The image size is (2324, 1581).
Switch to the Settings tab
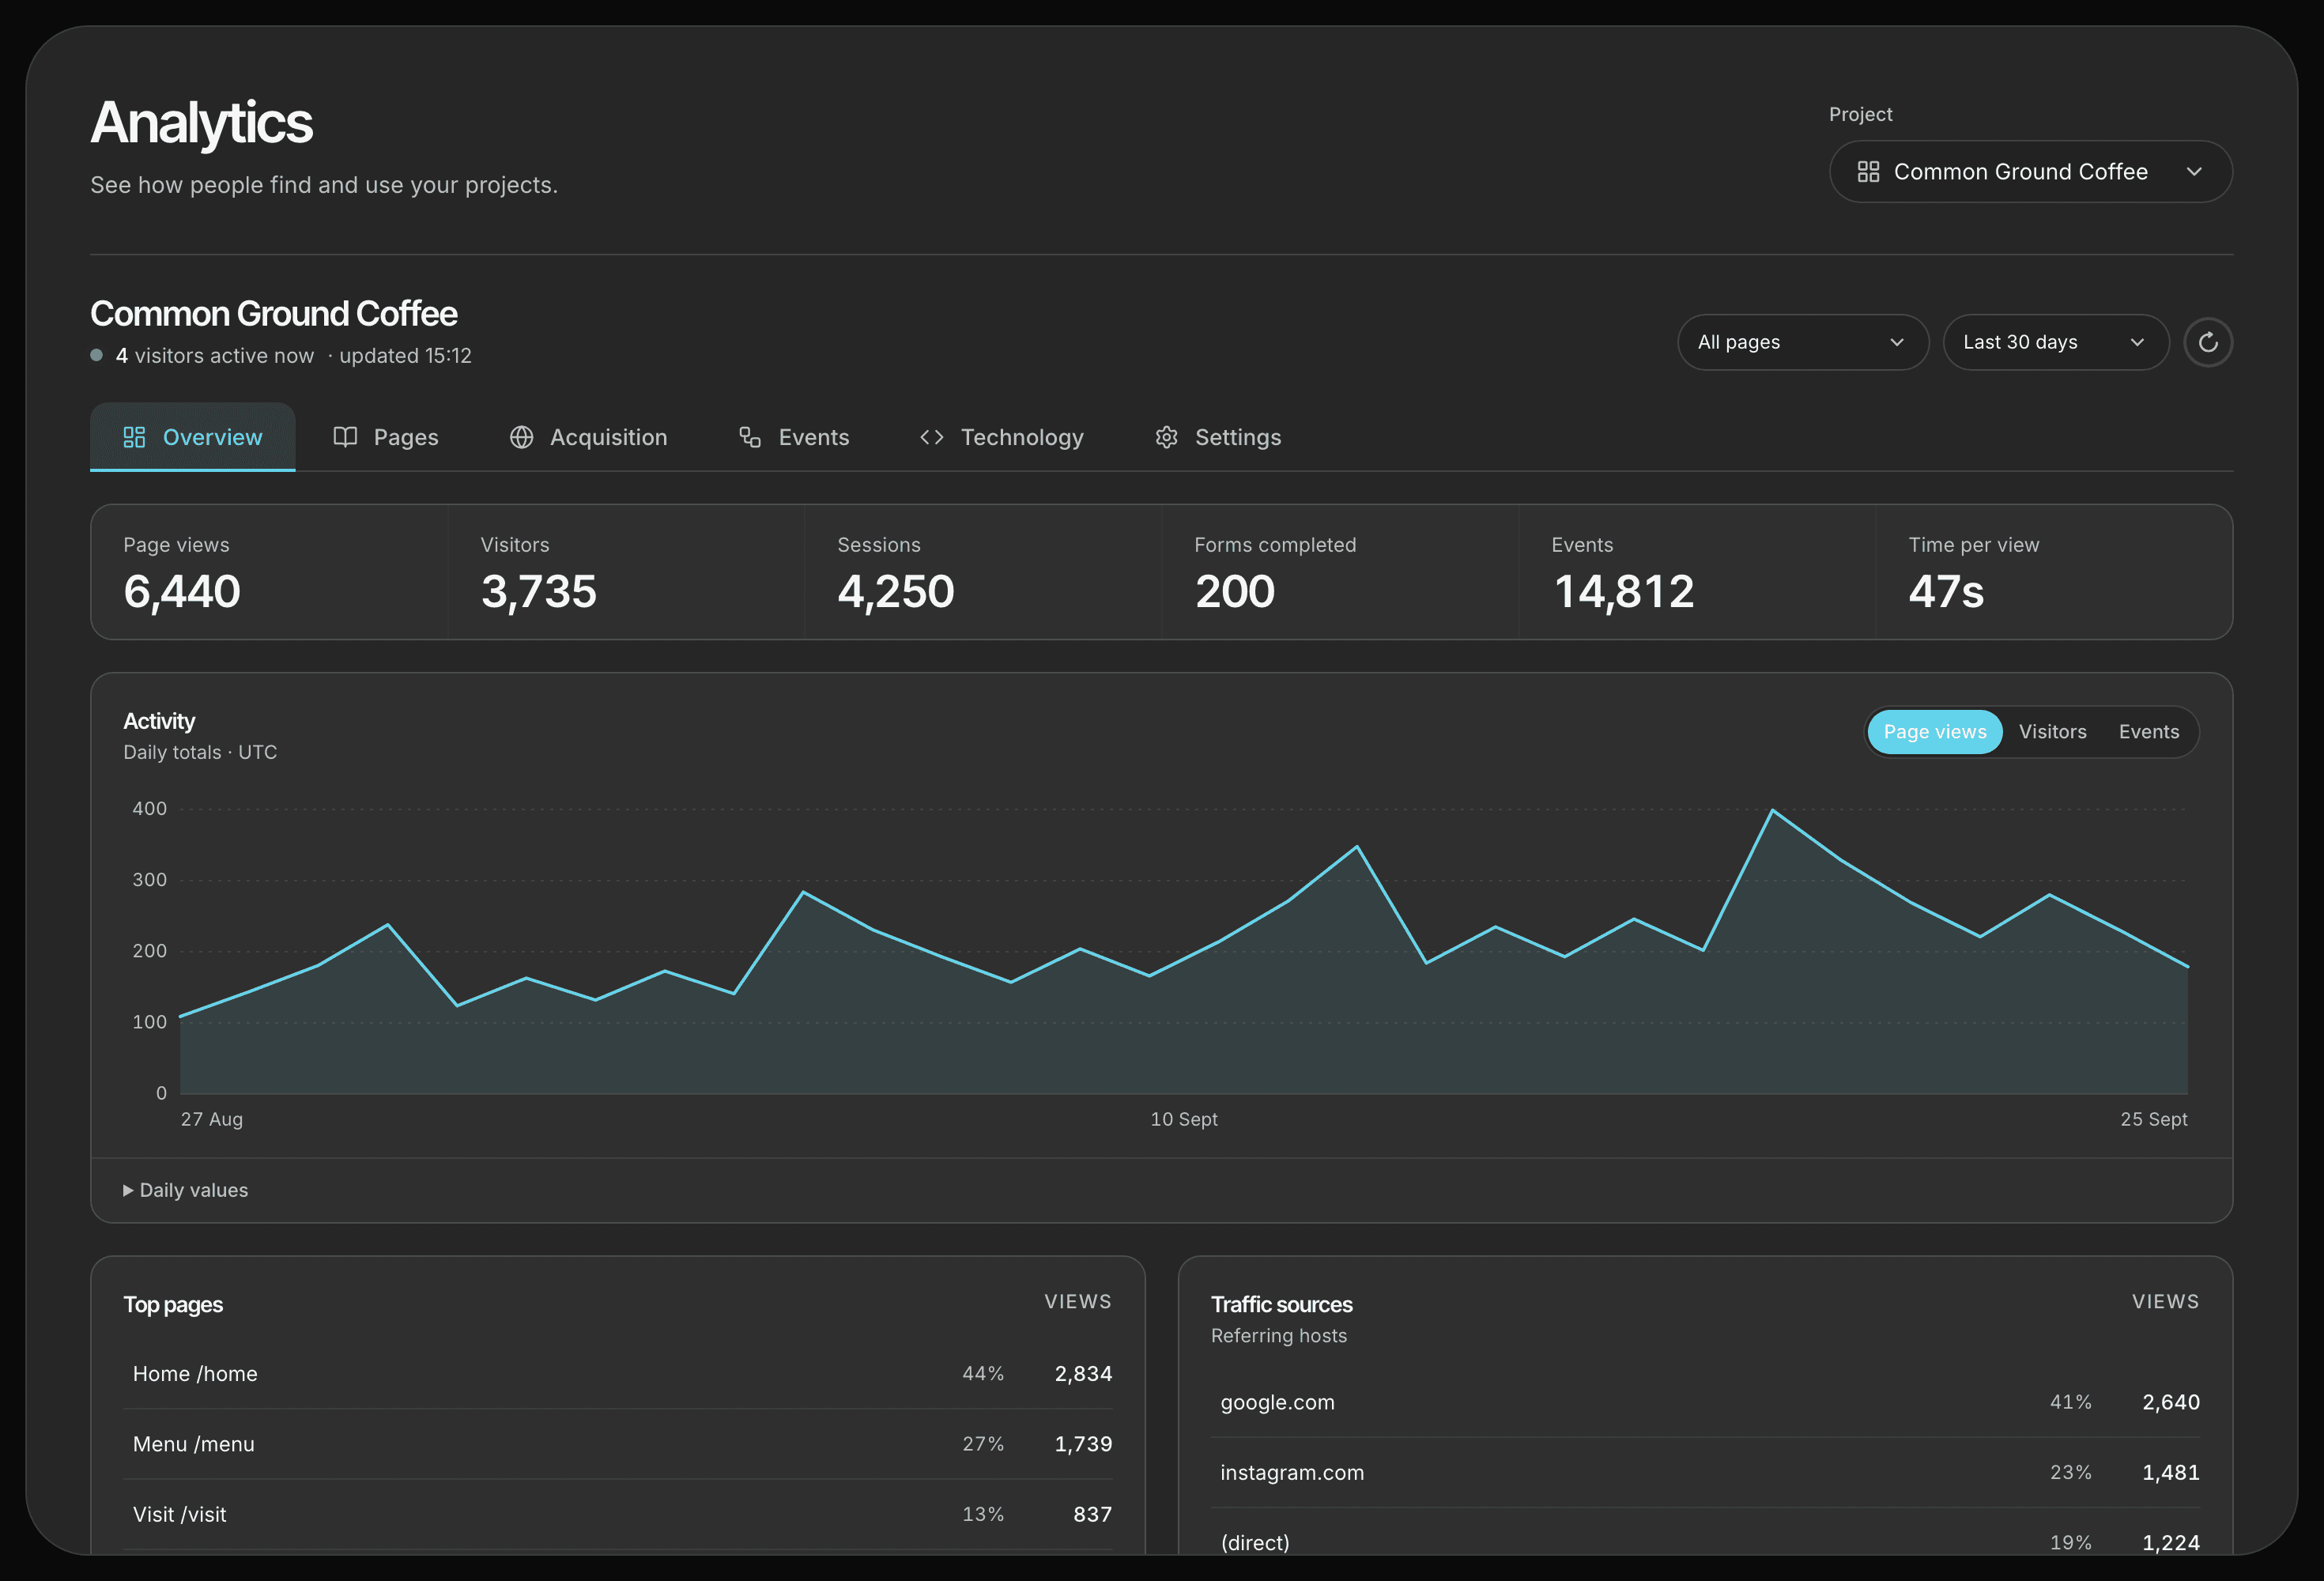coord(1218,437)
